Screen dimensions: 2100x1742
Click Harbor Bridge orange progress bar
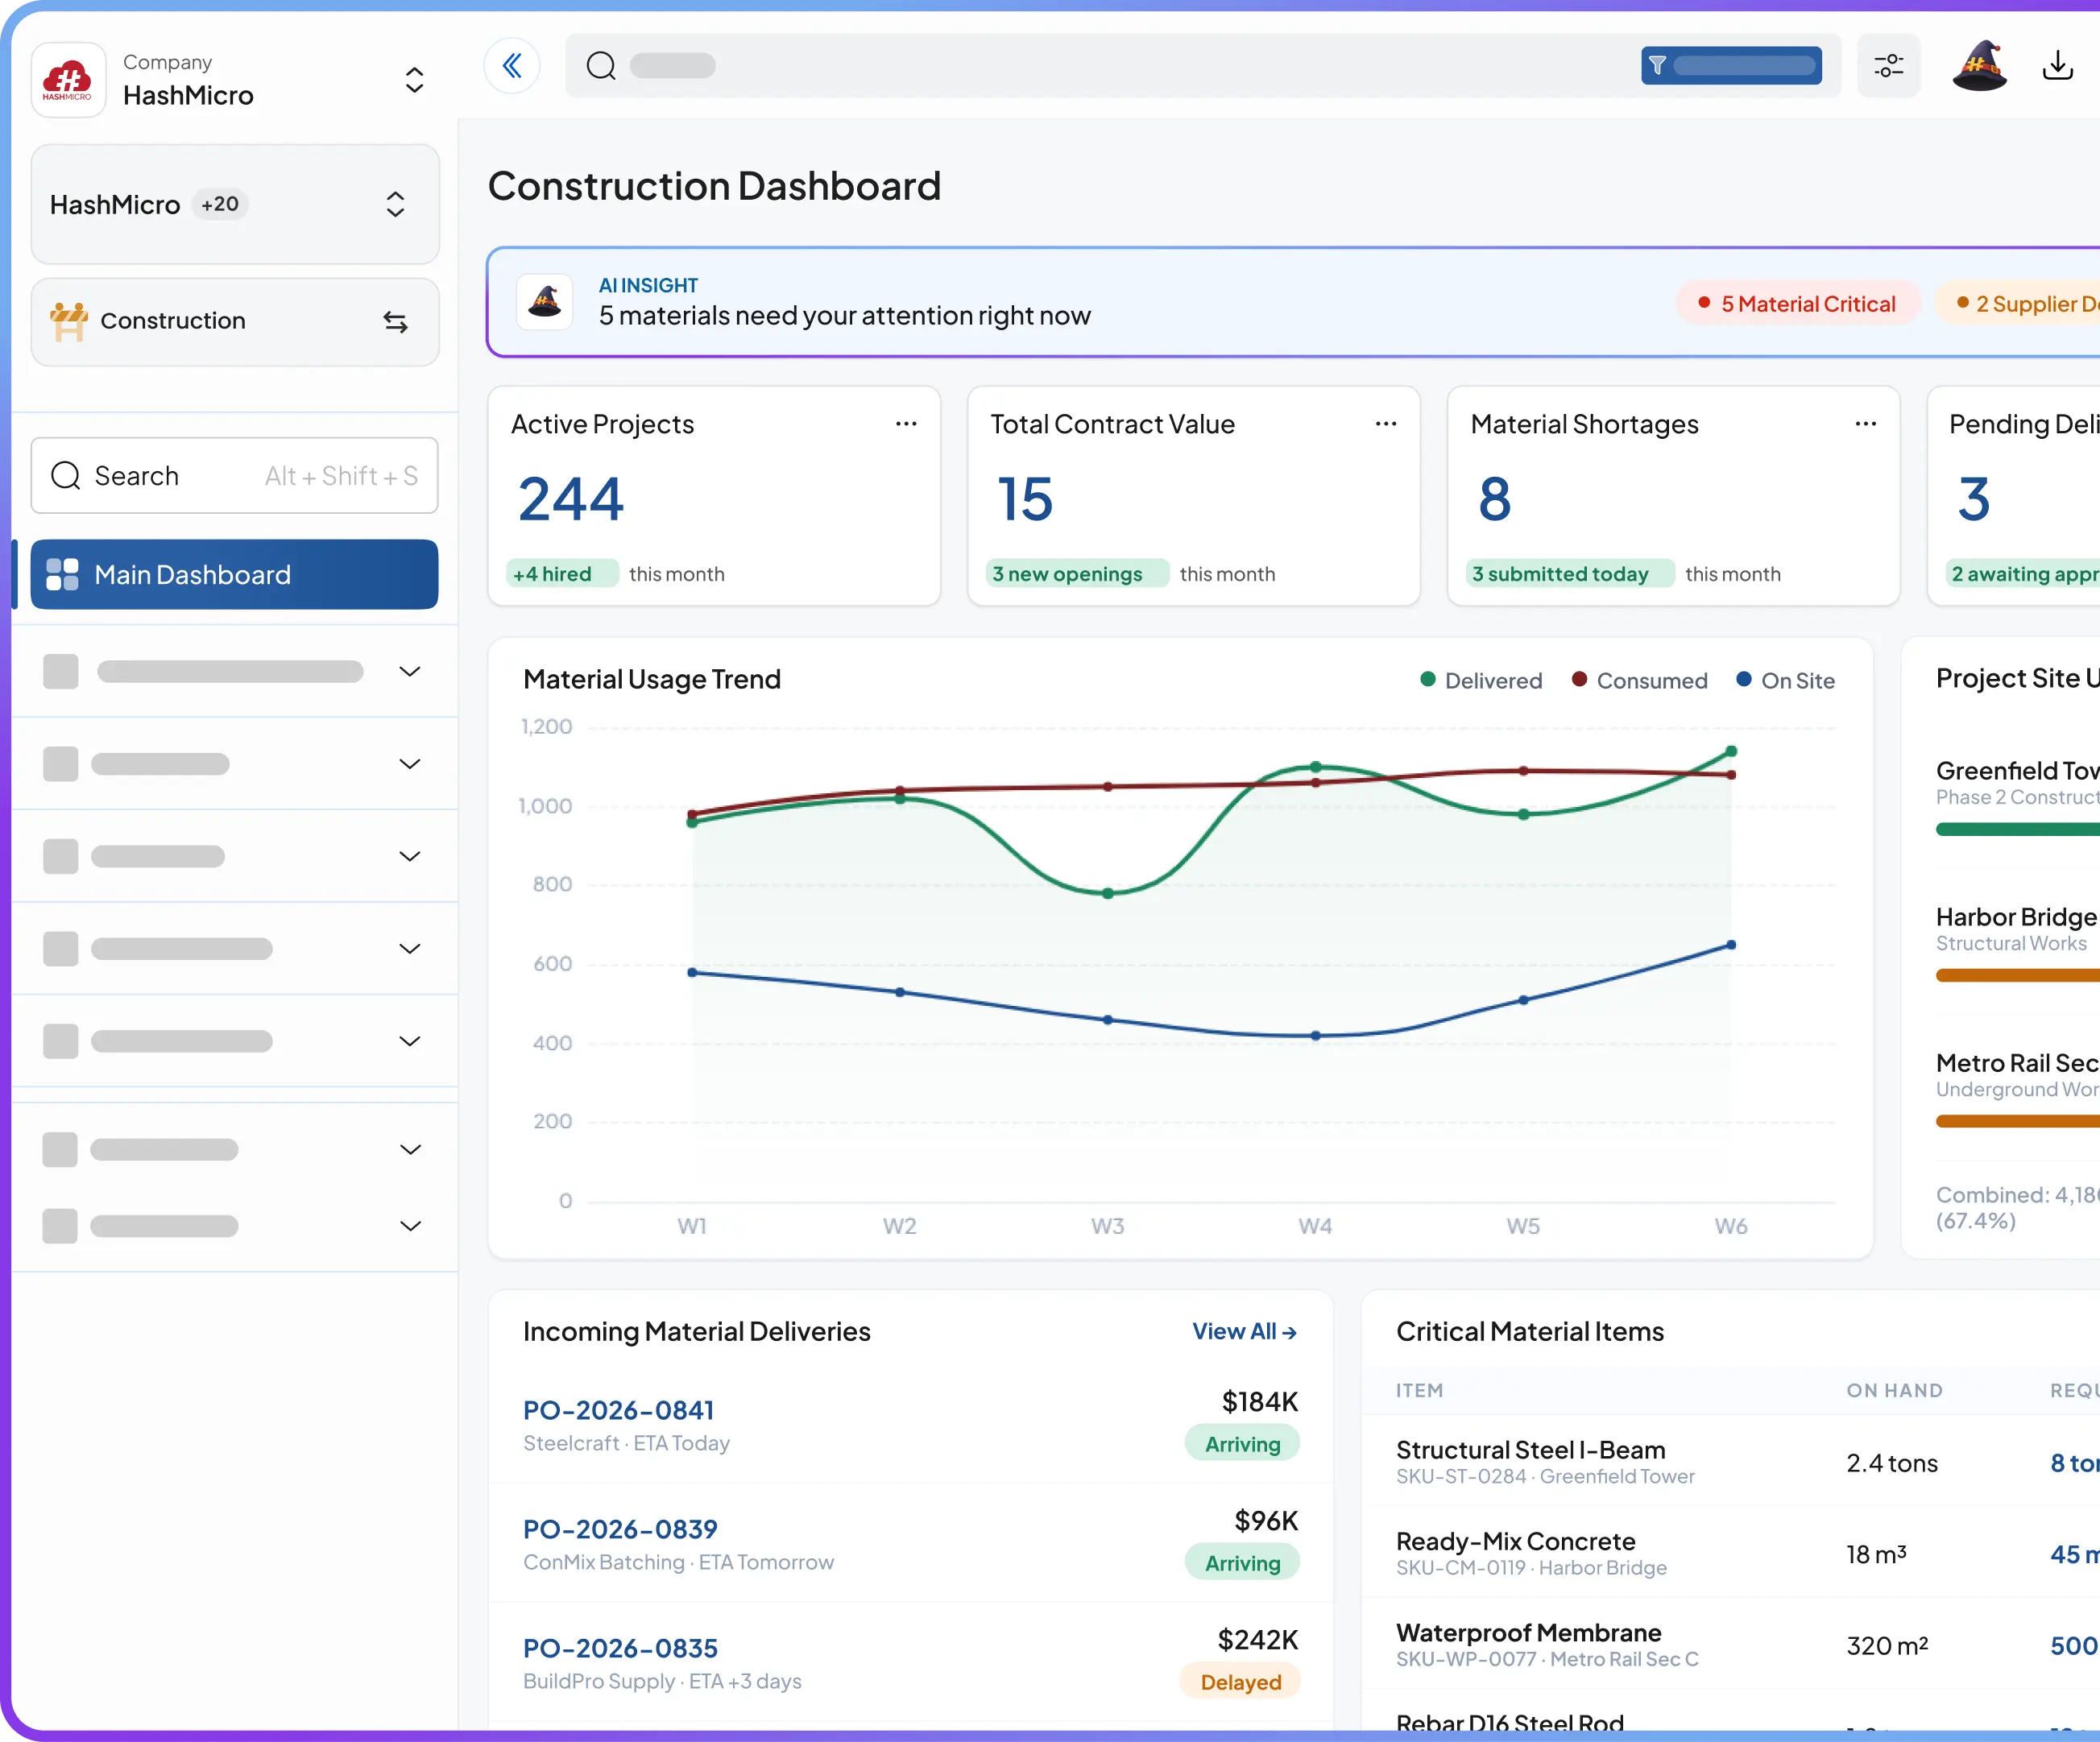pos(2017,975)
